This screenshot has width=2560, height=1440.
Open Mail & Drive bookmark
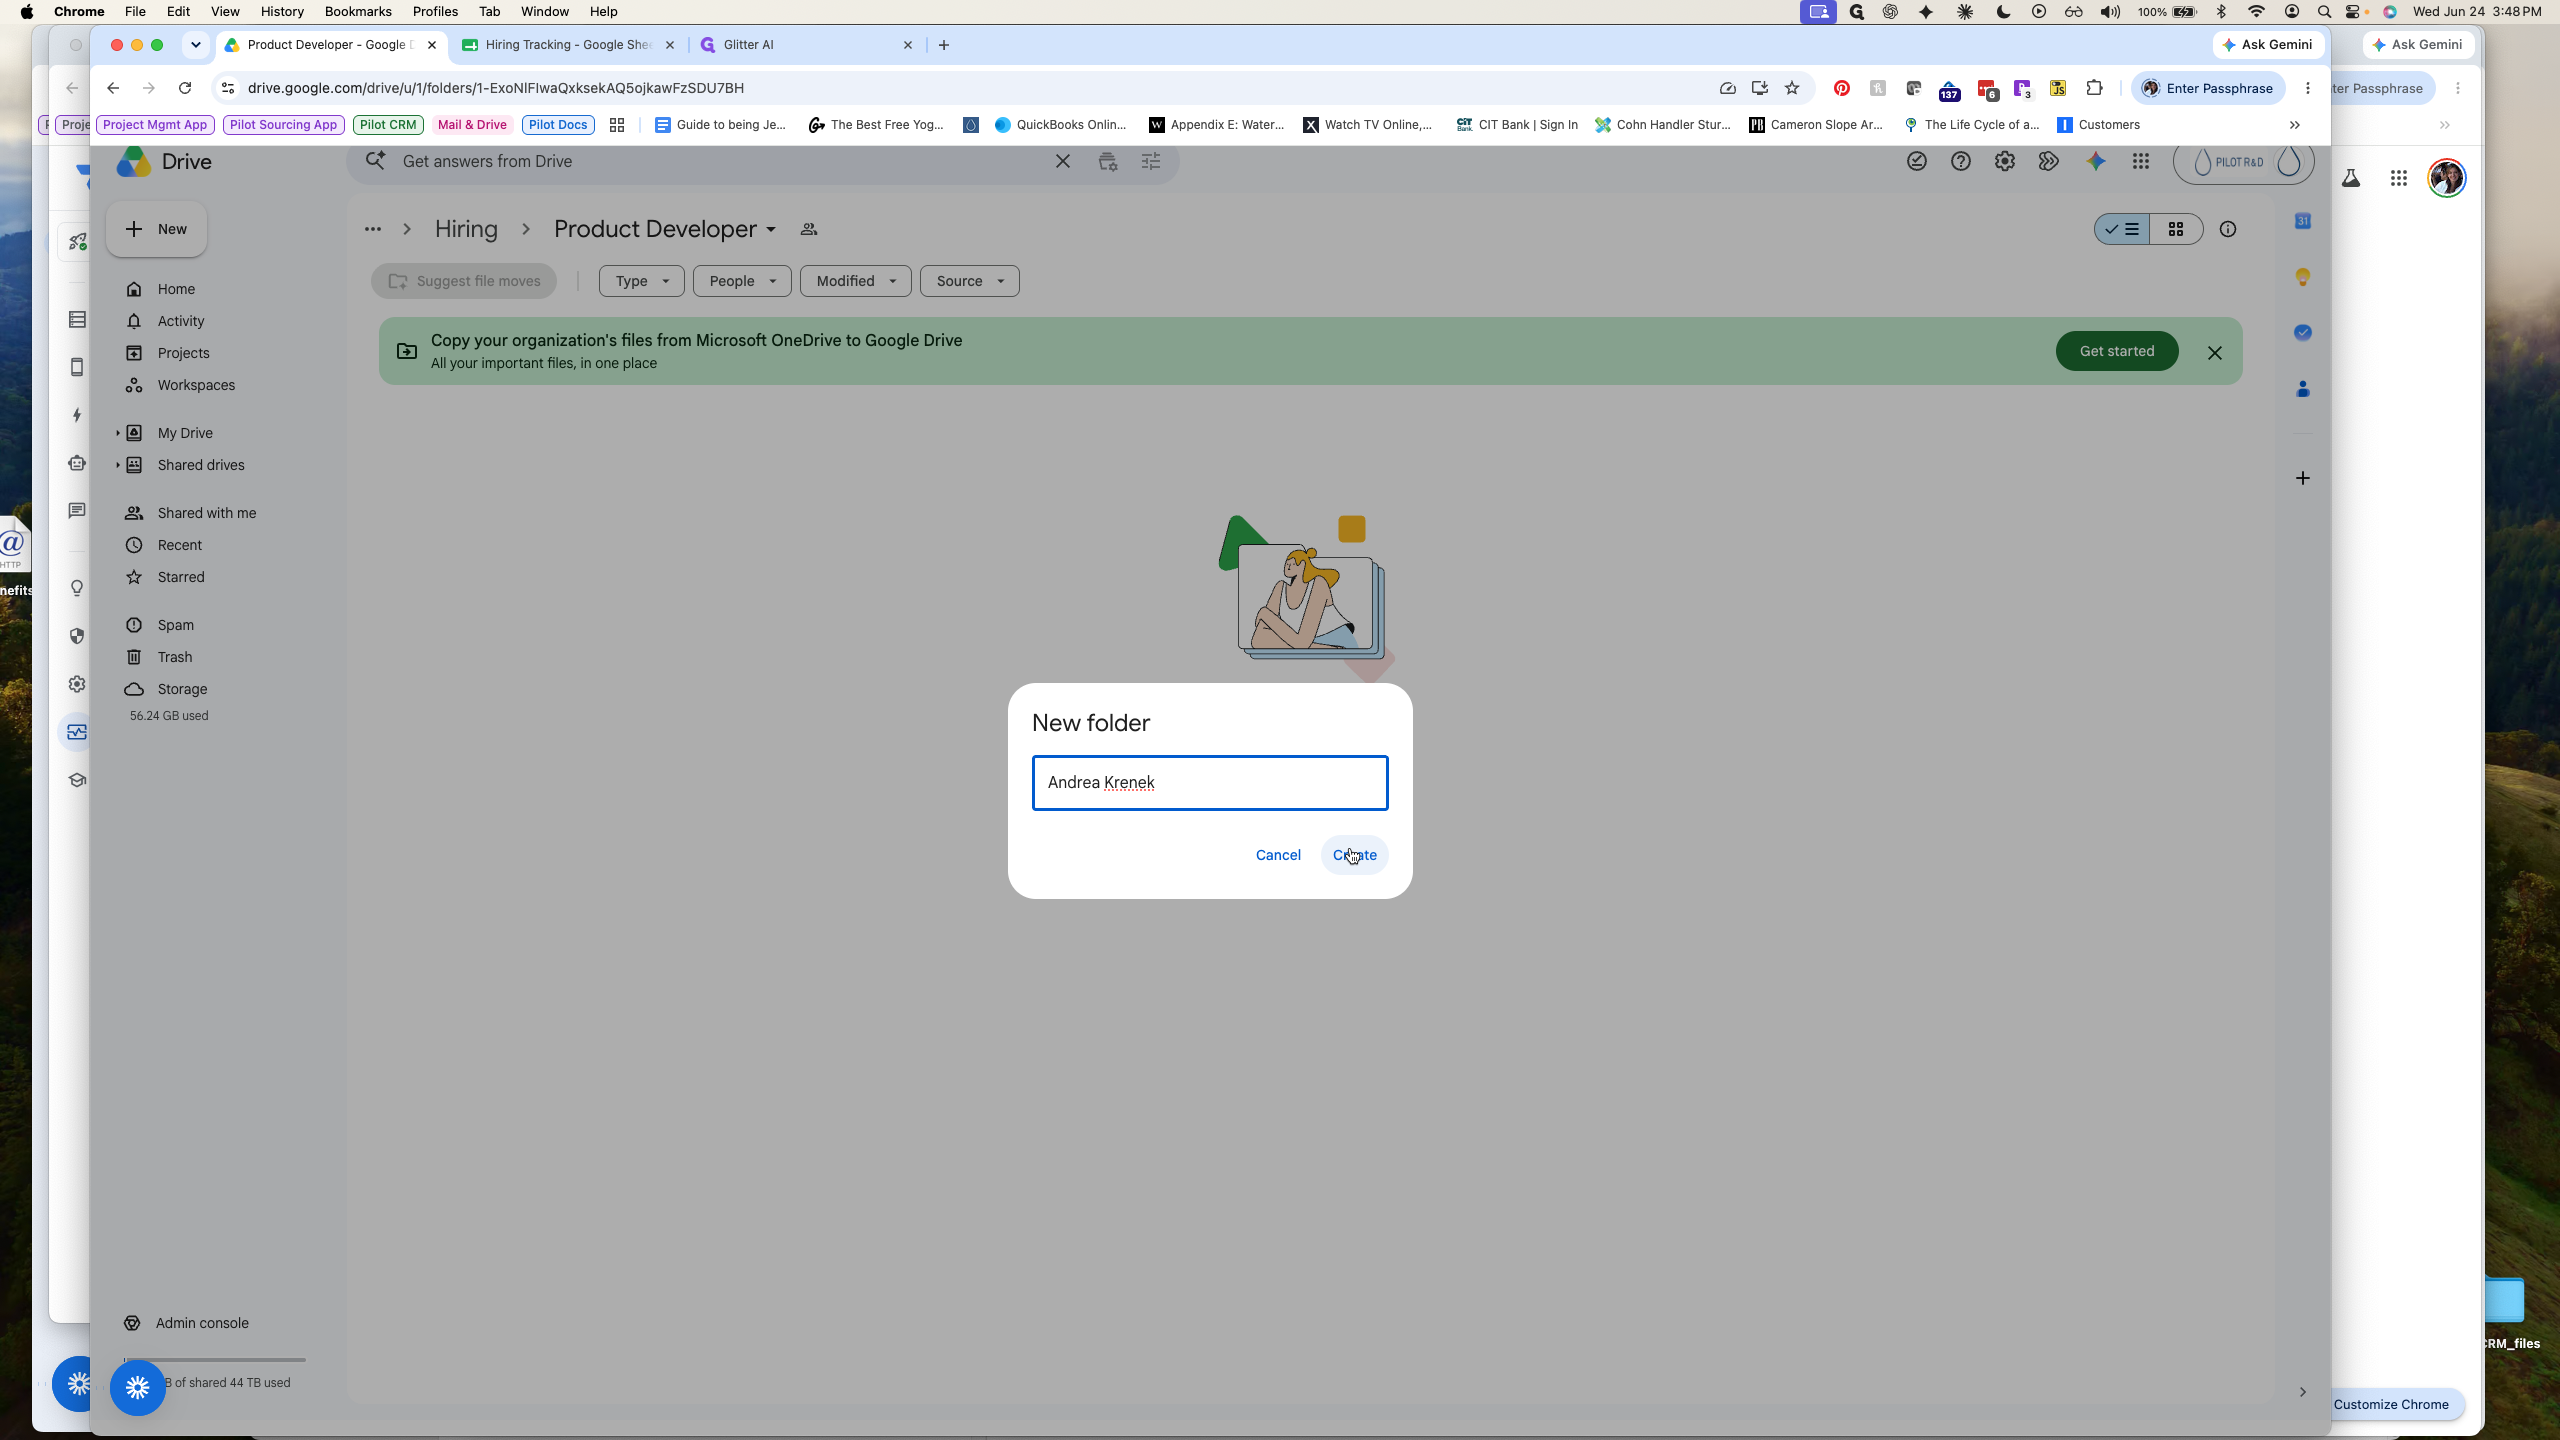click(472, 125)
